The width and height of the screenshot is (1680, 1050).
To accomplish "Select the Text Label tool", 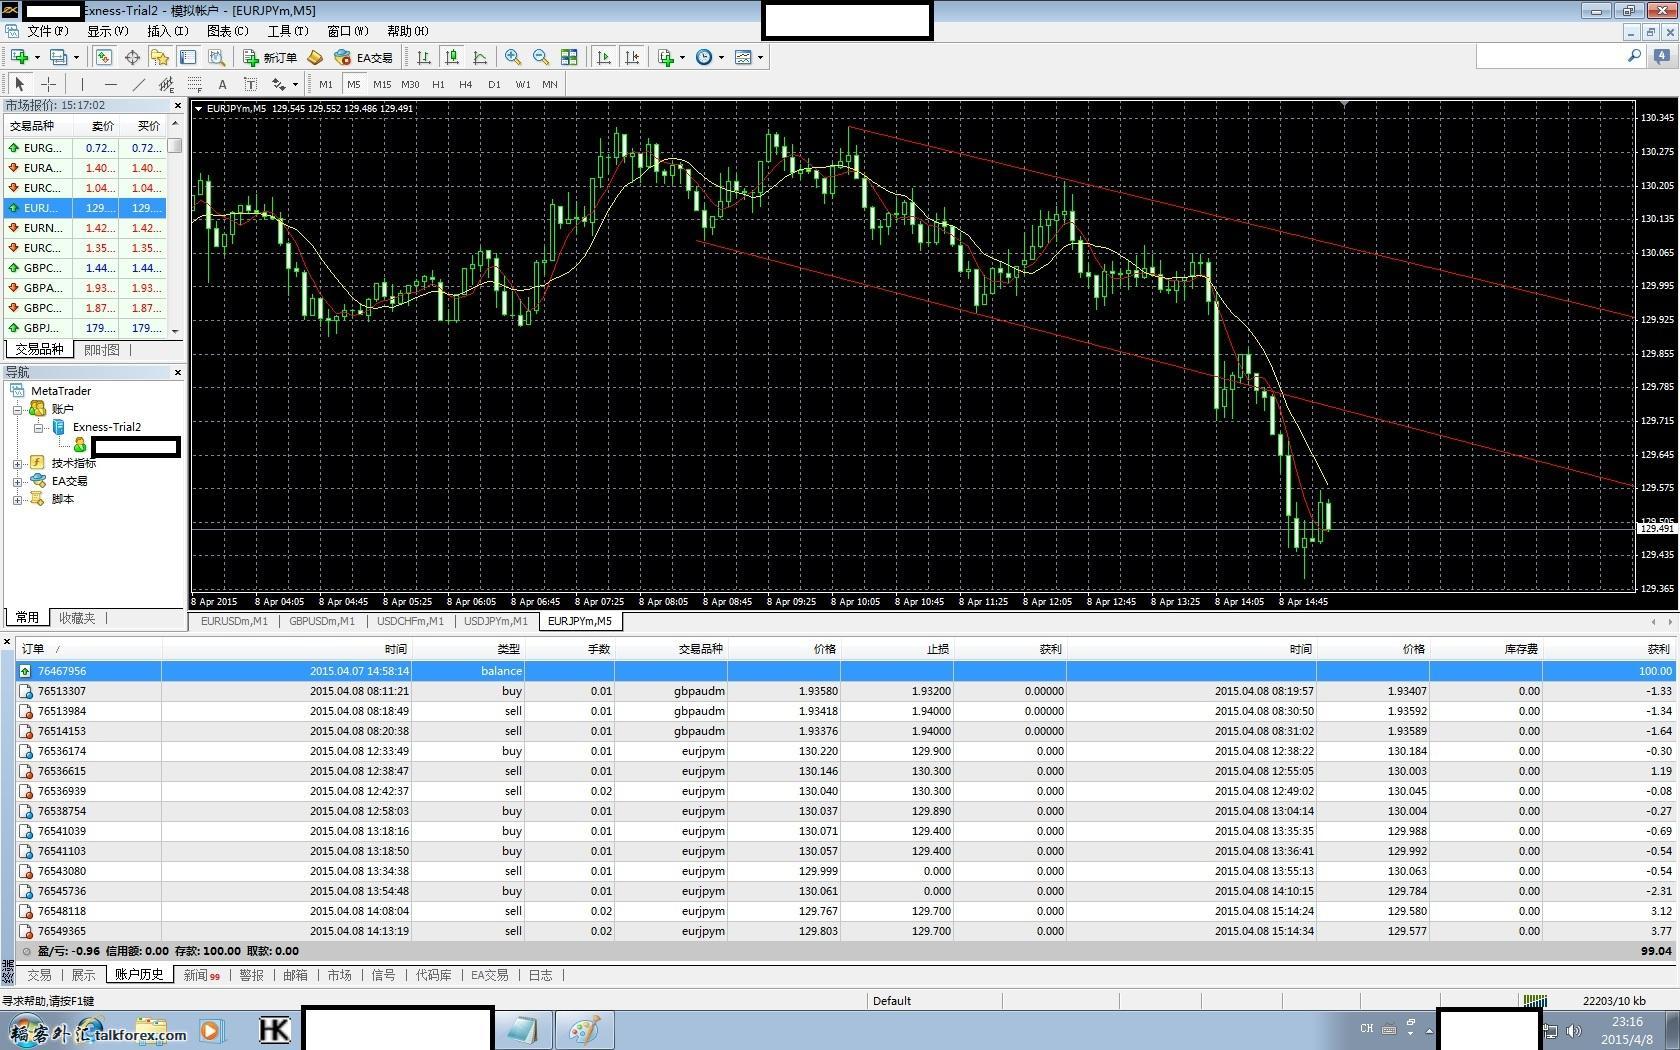I will 250,84.
